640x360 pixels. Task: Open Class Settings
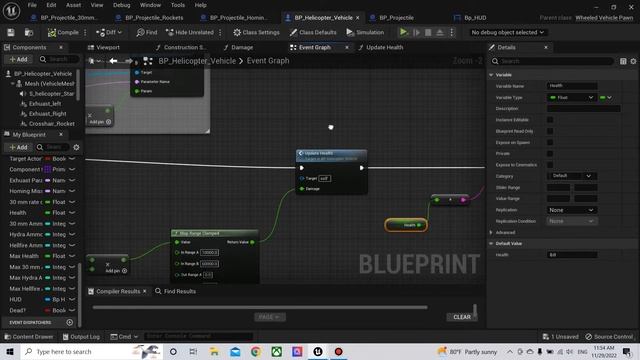[x=256, y=32]
